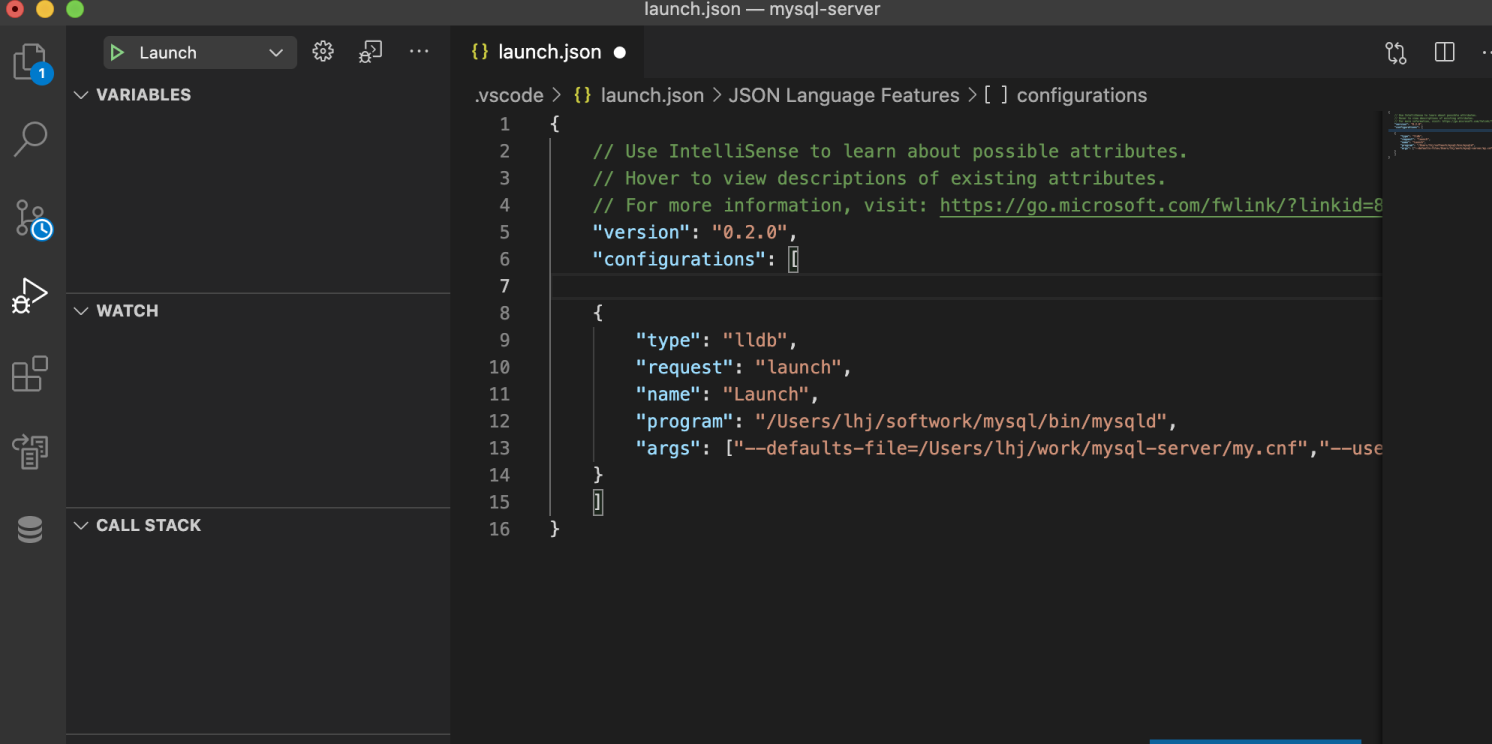The image size is (1492, 744).
Task: Open the Remote Explorer icon in the activity bar
Action: 30,452
